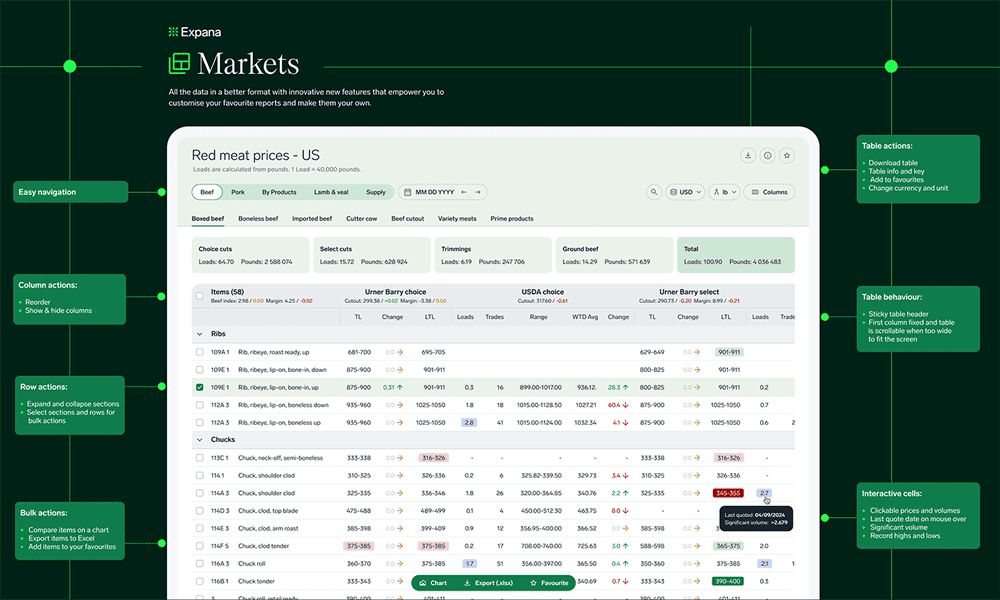Download the Red meat prices table
Screen dimensions: 1000x600
[748, 155]
